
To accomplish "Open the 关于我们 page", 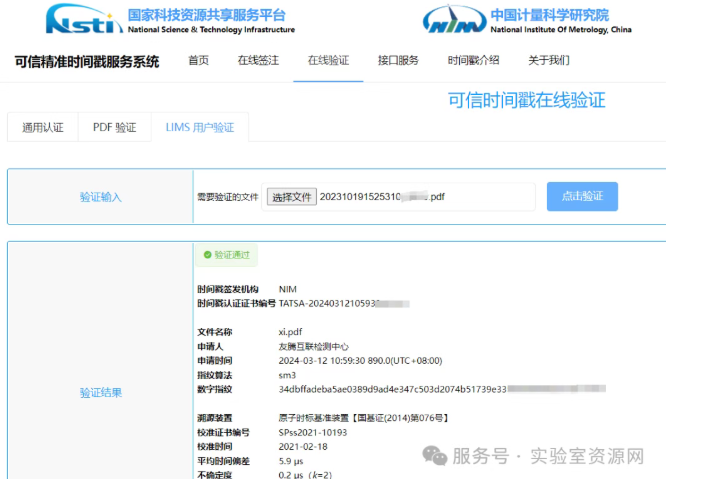I will (x=549, y=60).
